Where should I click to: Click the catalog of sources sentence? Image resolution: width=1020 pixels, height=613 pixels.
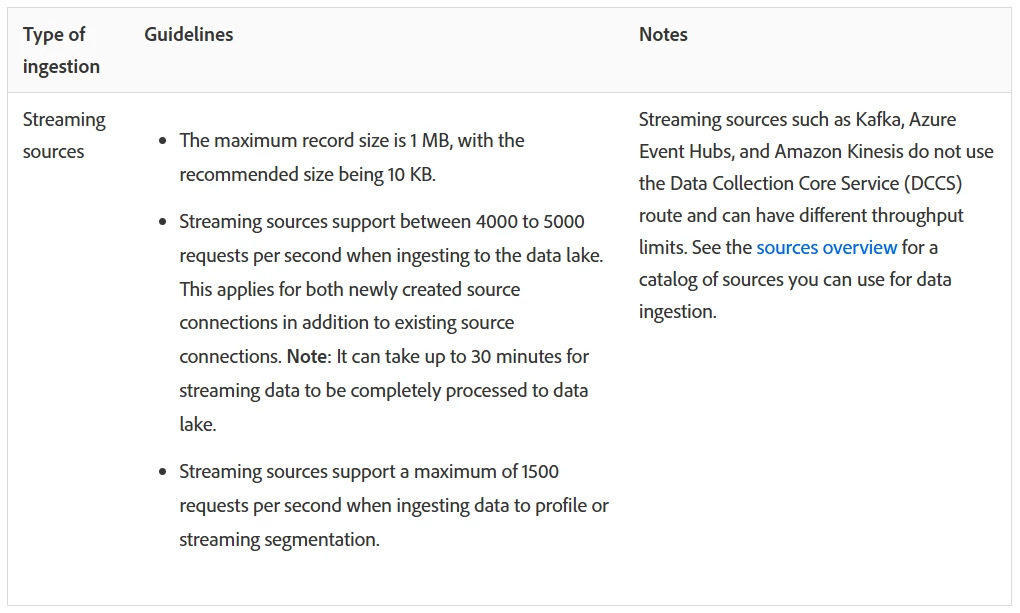[795, 280]
